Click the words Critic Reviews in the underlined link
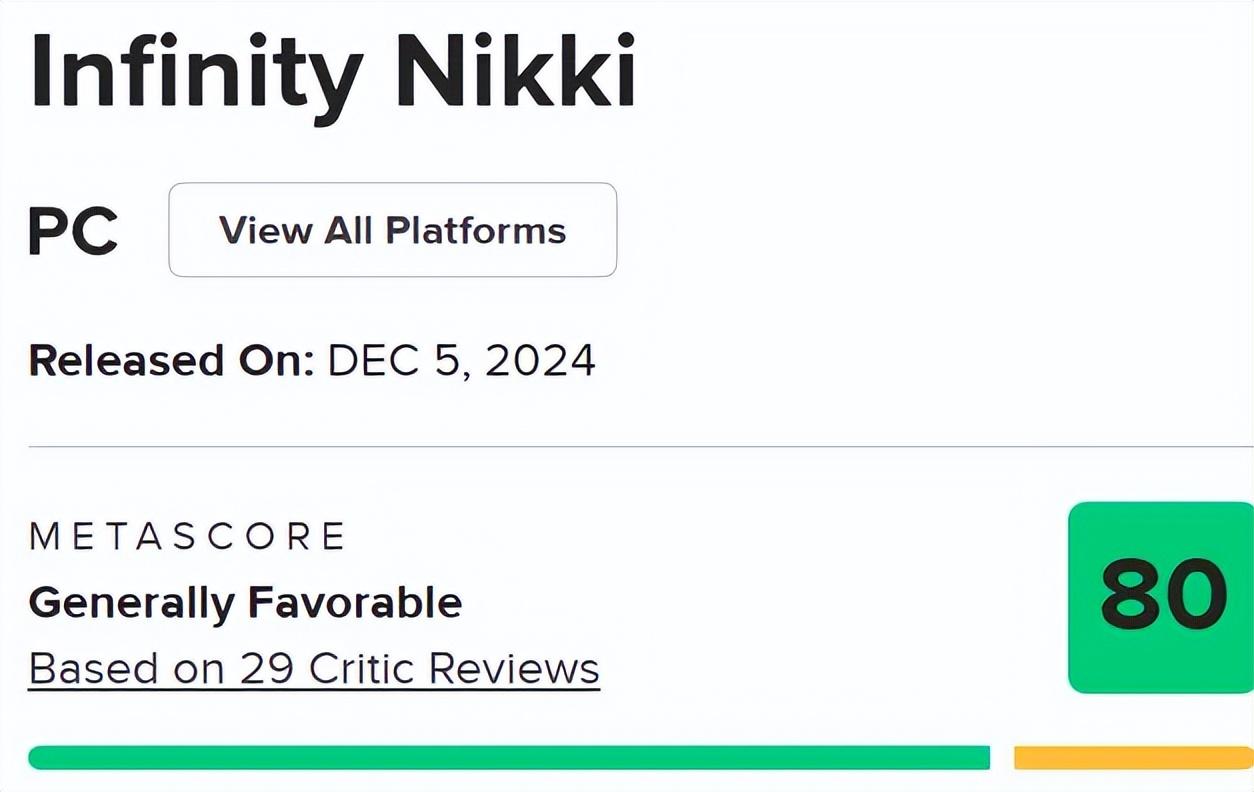The image size is (1254, 792). (x=454, y=669)
